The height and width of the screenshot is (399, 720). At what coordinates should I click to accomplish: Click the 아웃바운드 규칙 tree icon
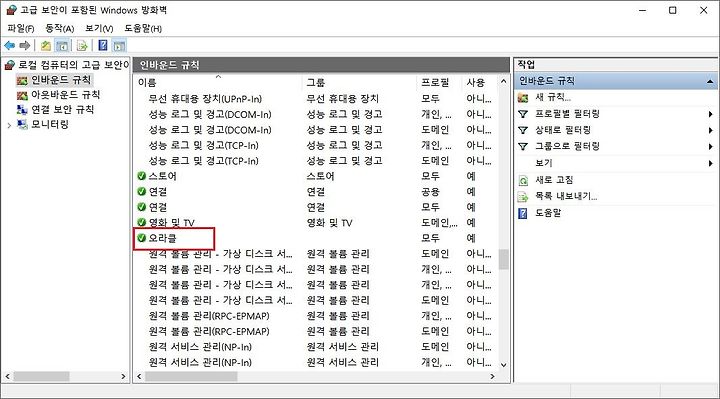pyautogui.click(x=22, y=96)
